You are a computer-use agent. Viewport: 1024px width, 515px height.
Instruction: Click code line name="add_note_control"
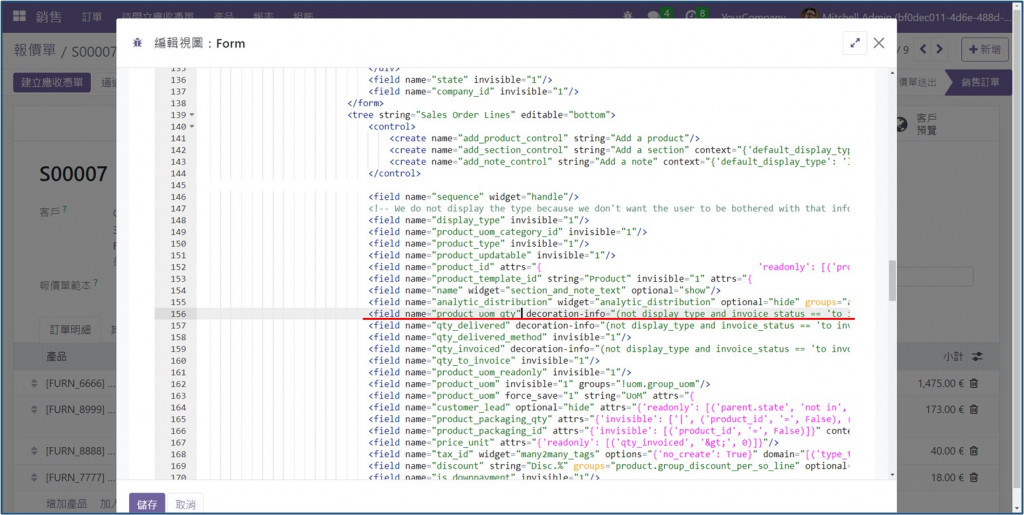(619, 162)
